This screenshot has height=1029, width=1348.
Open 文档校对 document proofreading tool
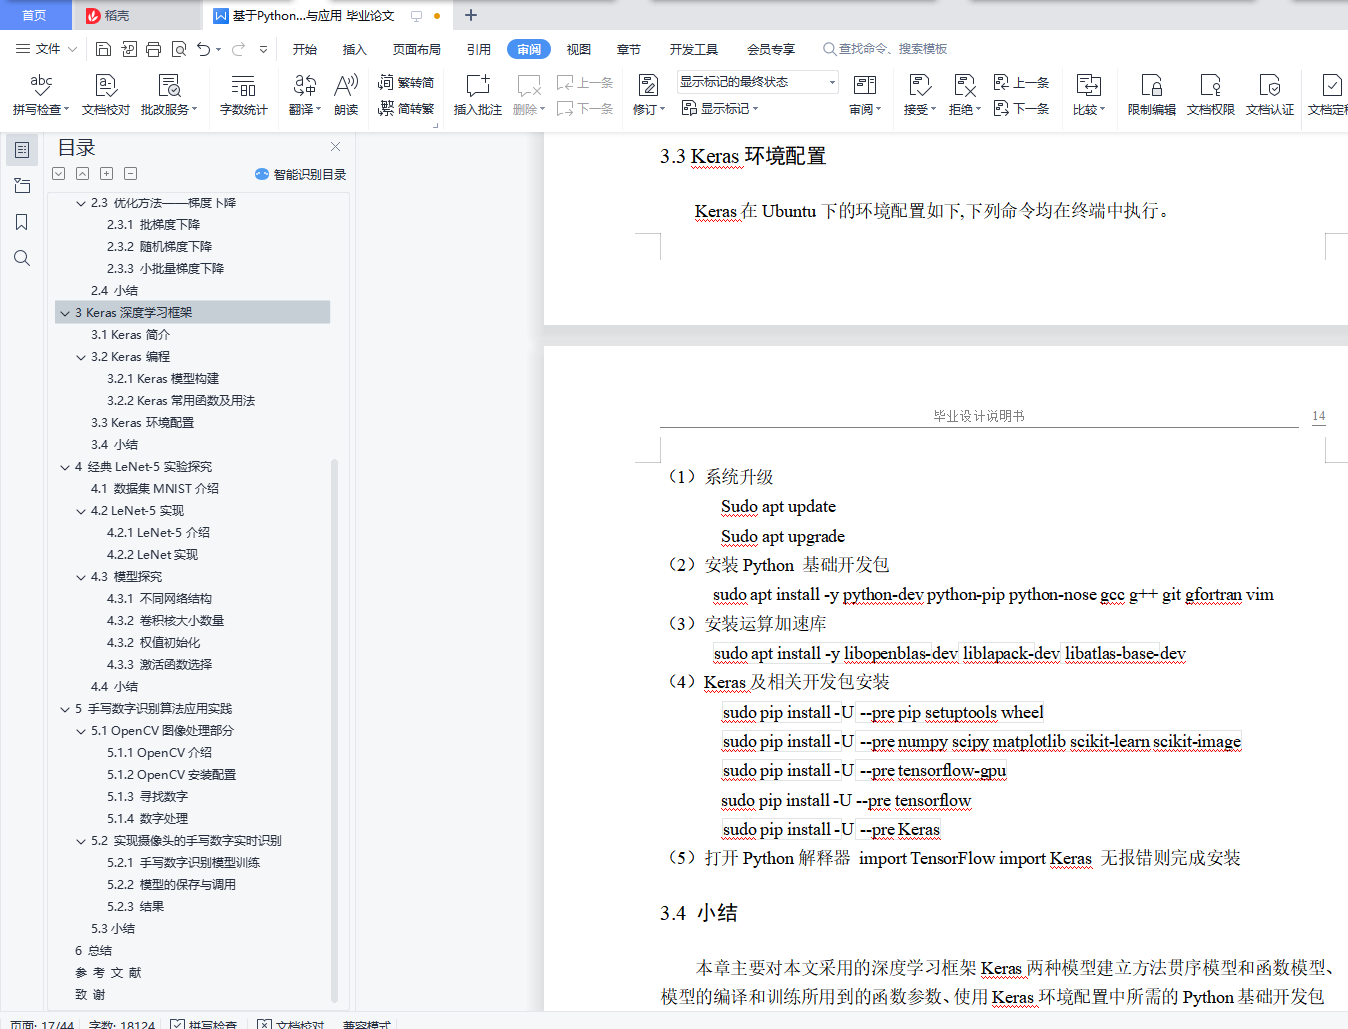click(106, 95)
